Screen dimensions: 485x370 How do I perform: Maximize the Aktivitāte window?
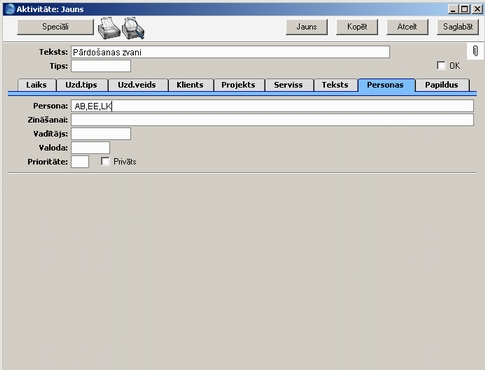coord(465,9)
